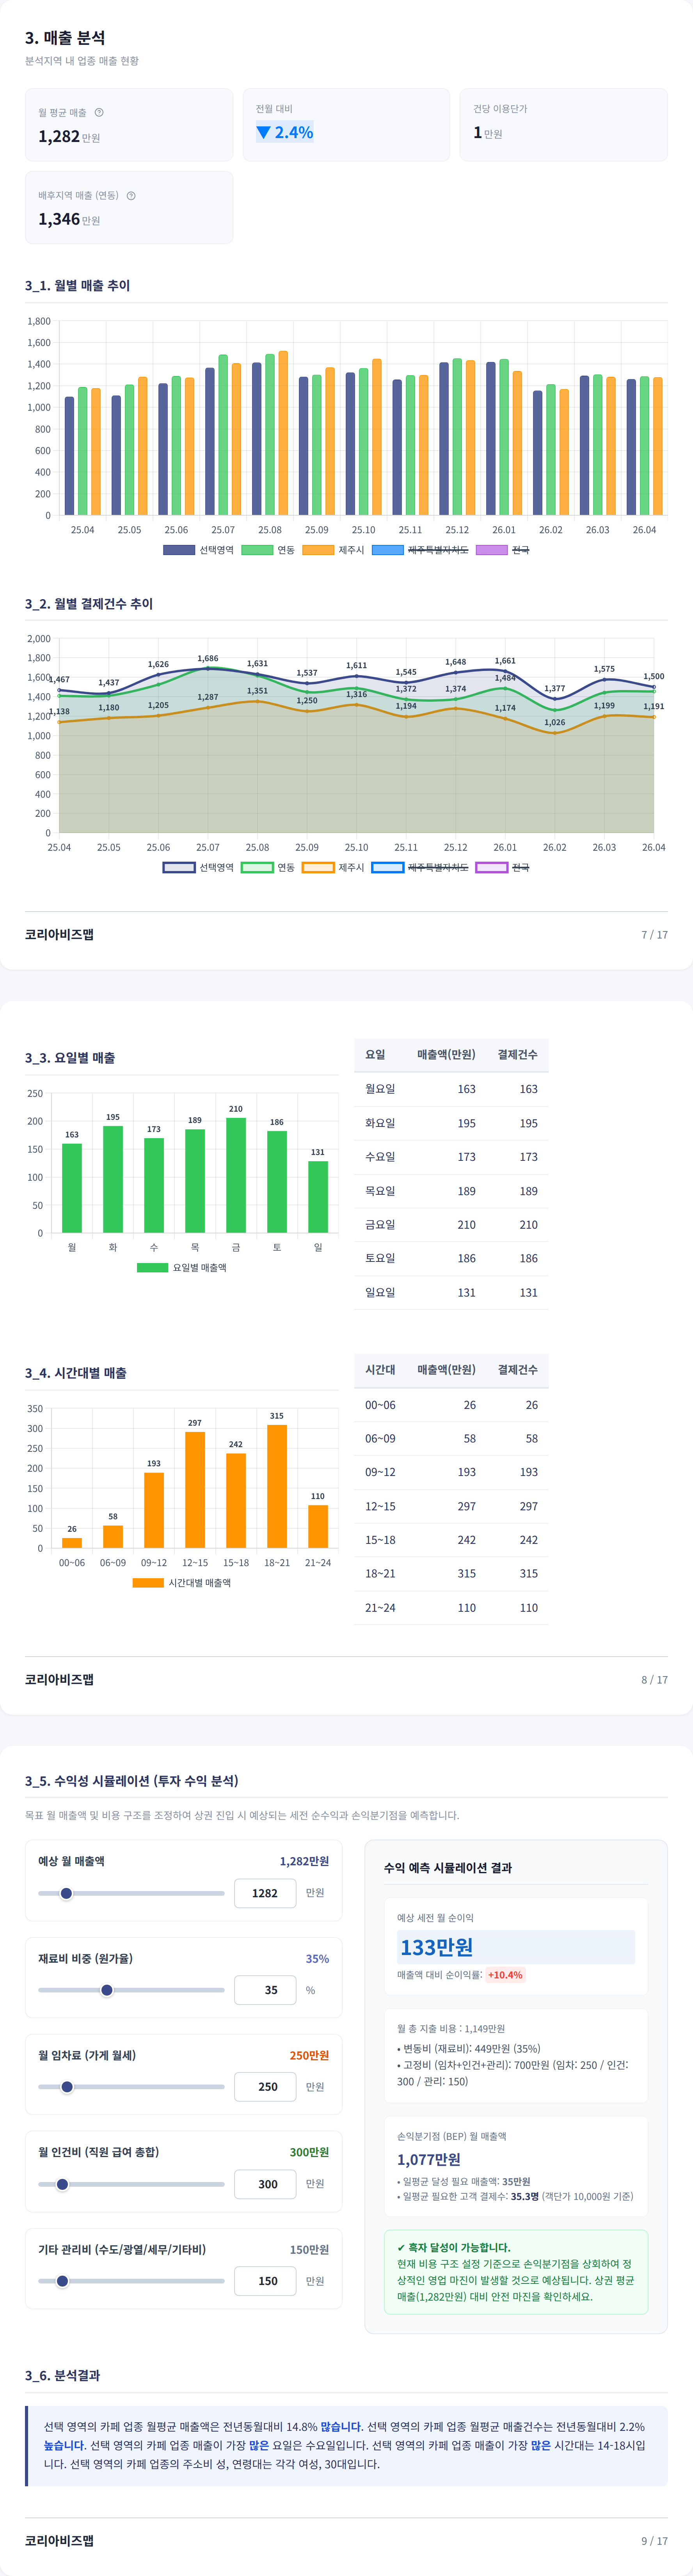Click the 예상 월 매출액 slider
The height and width of the screenshot is (2576, 693).
tap(131, 1893)
